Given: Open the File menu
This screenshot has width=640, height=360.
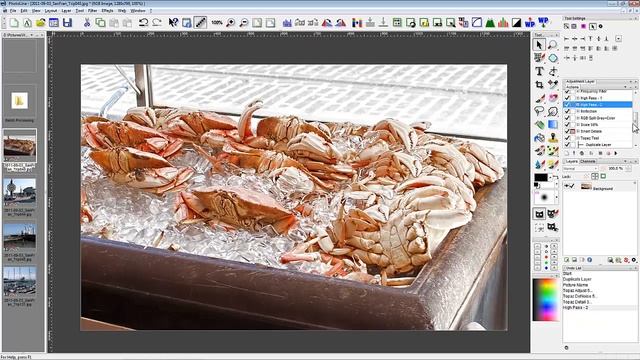Looking at the screenshot, I should (x=13, y=11).
